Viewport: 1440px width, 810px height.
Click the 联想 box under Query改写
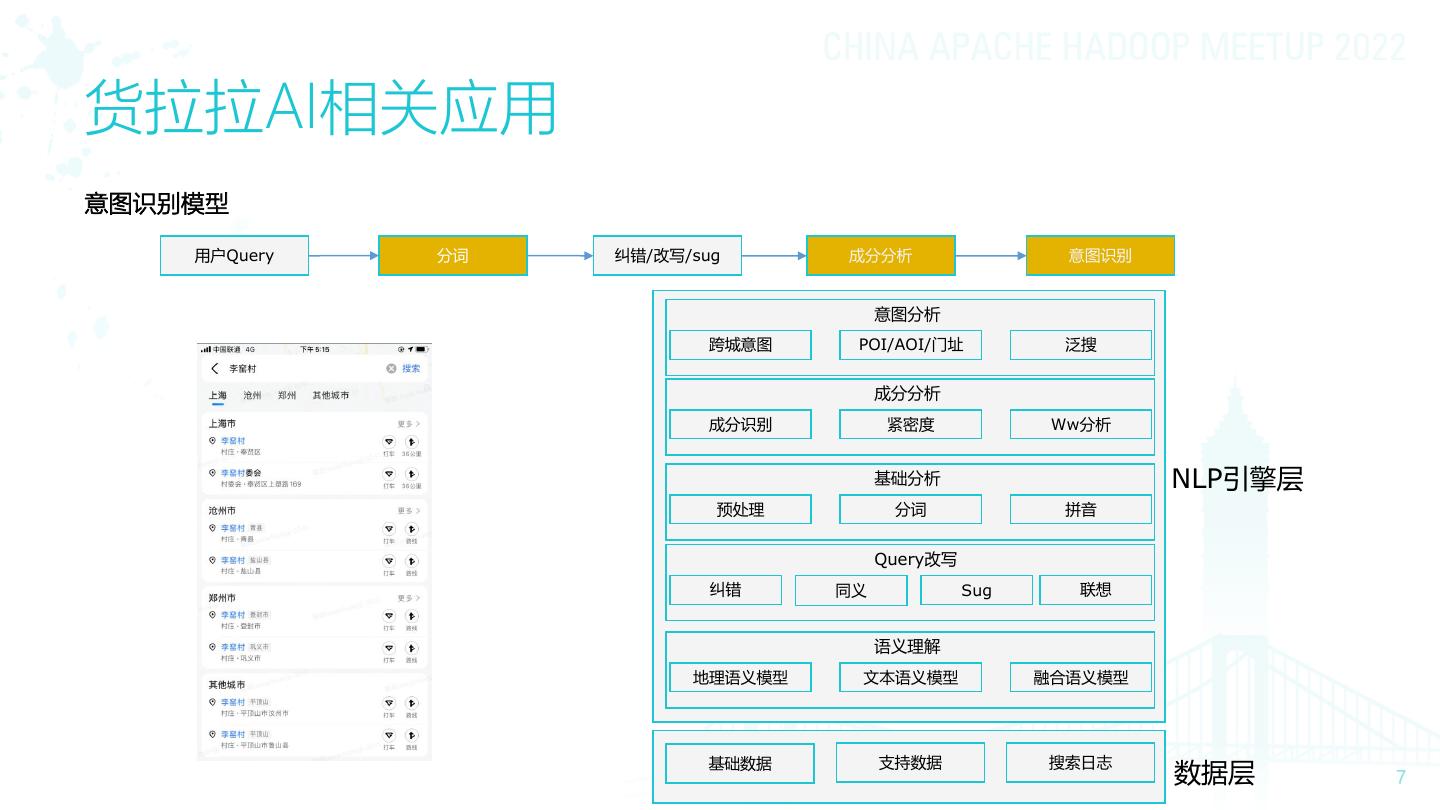pyautogui.click(x=1096, y=590)
